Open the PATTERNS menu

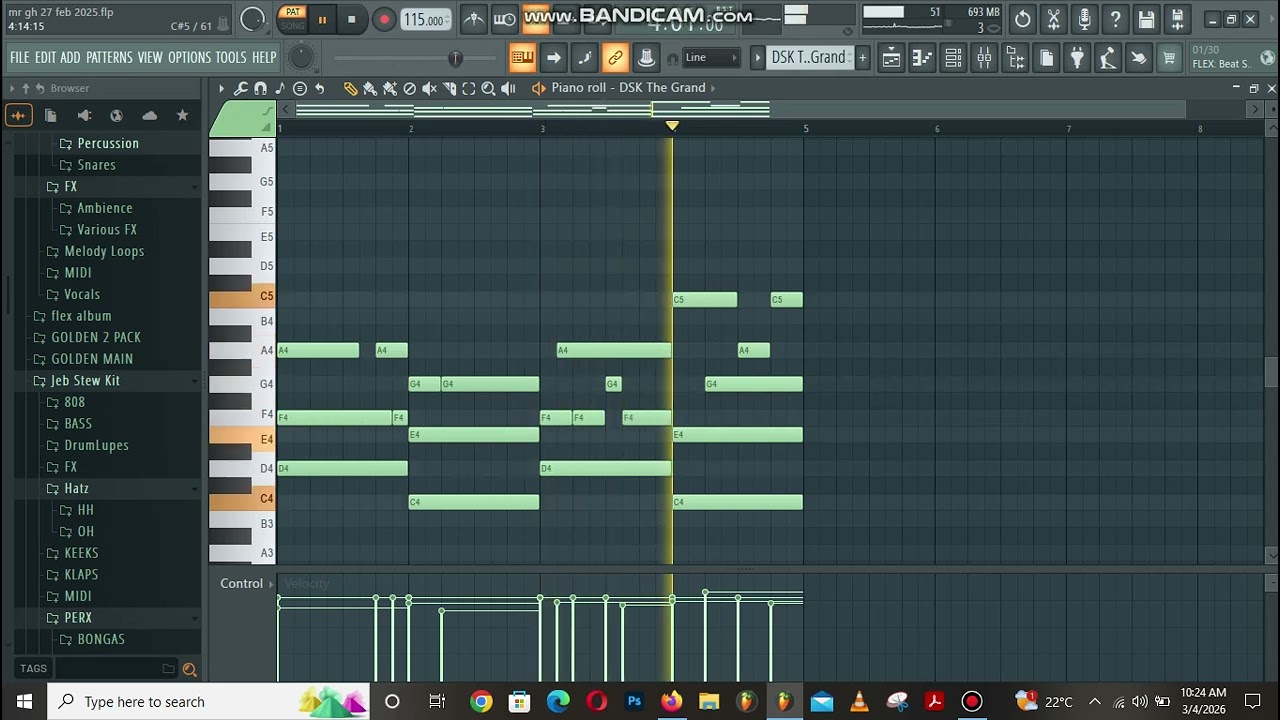pyautogui.click(x=109, y=58)
